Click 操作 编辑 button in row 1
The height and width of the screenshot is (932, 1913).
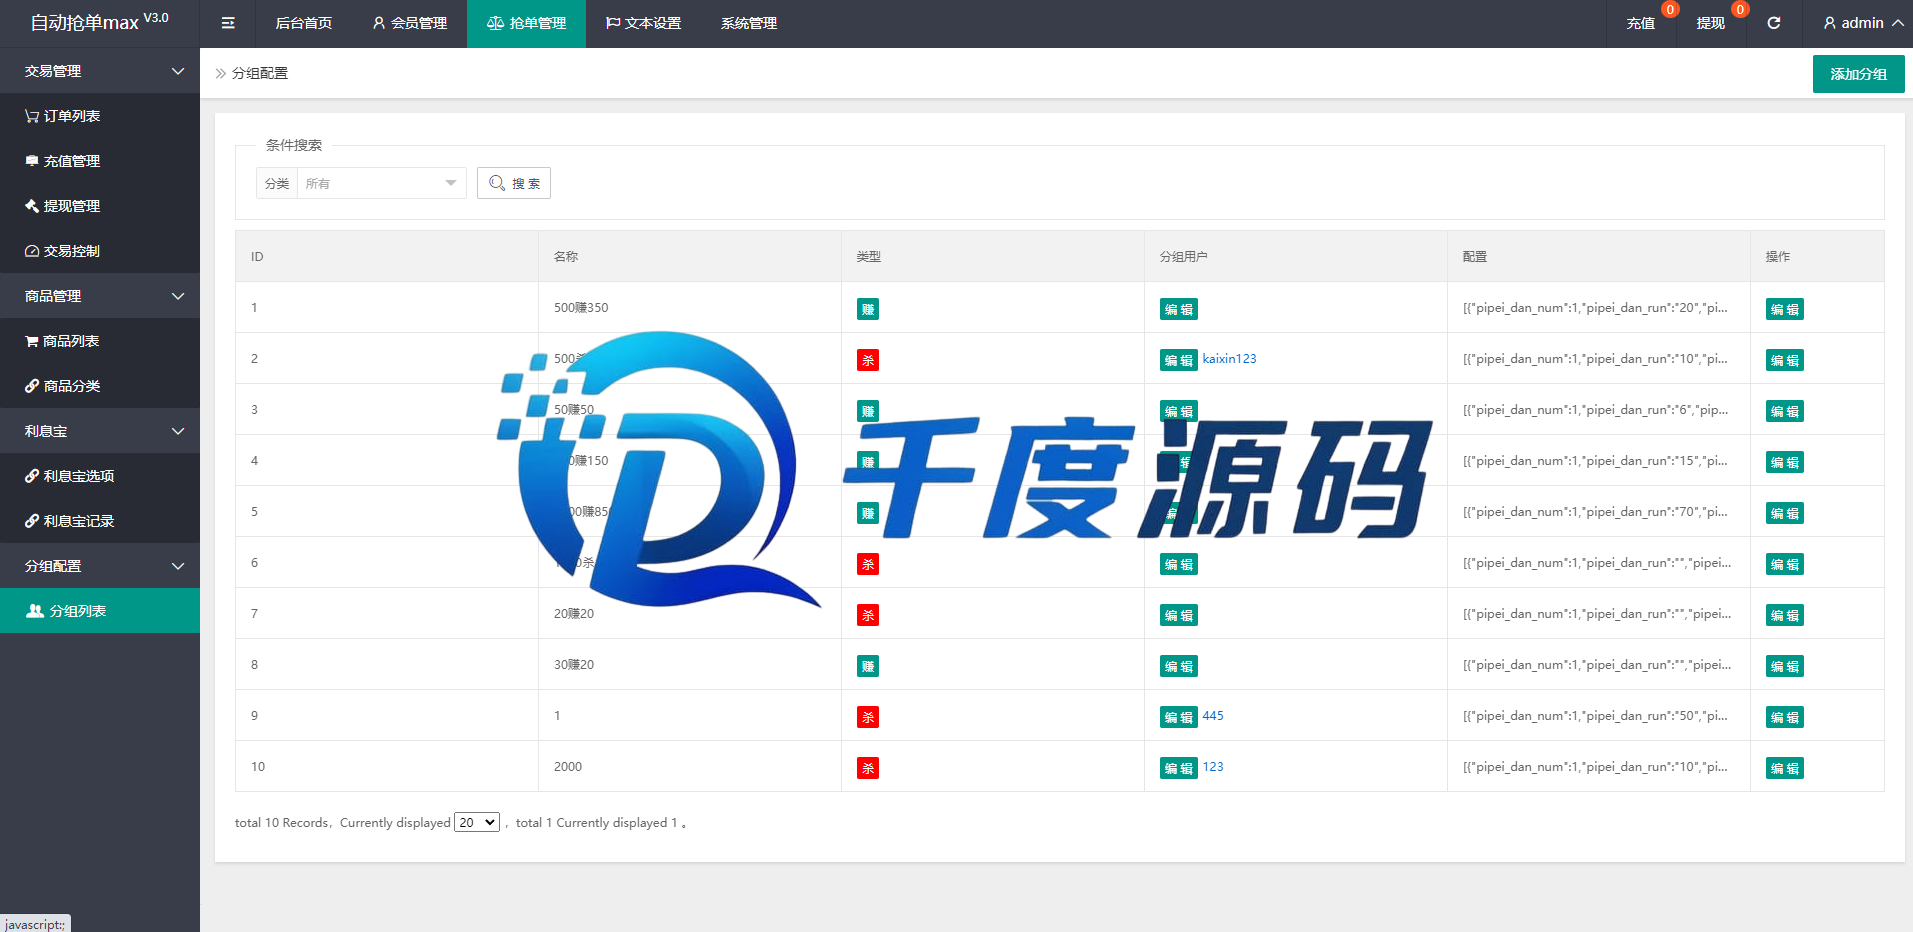1785,309
